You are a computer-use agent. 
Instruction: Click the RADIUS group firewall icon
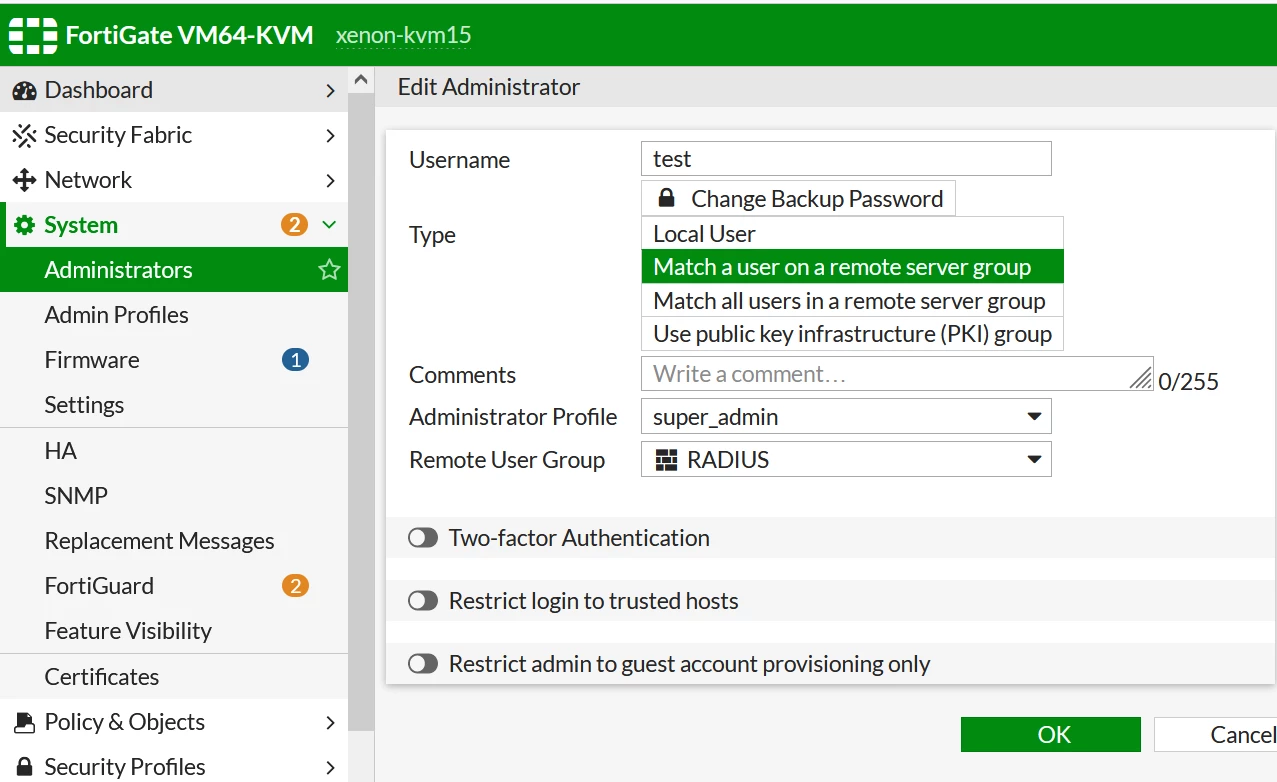pyautogui.click(x=665, y=460)
